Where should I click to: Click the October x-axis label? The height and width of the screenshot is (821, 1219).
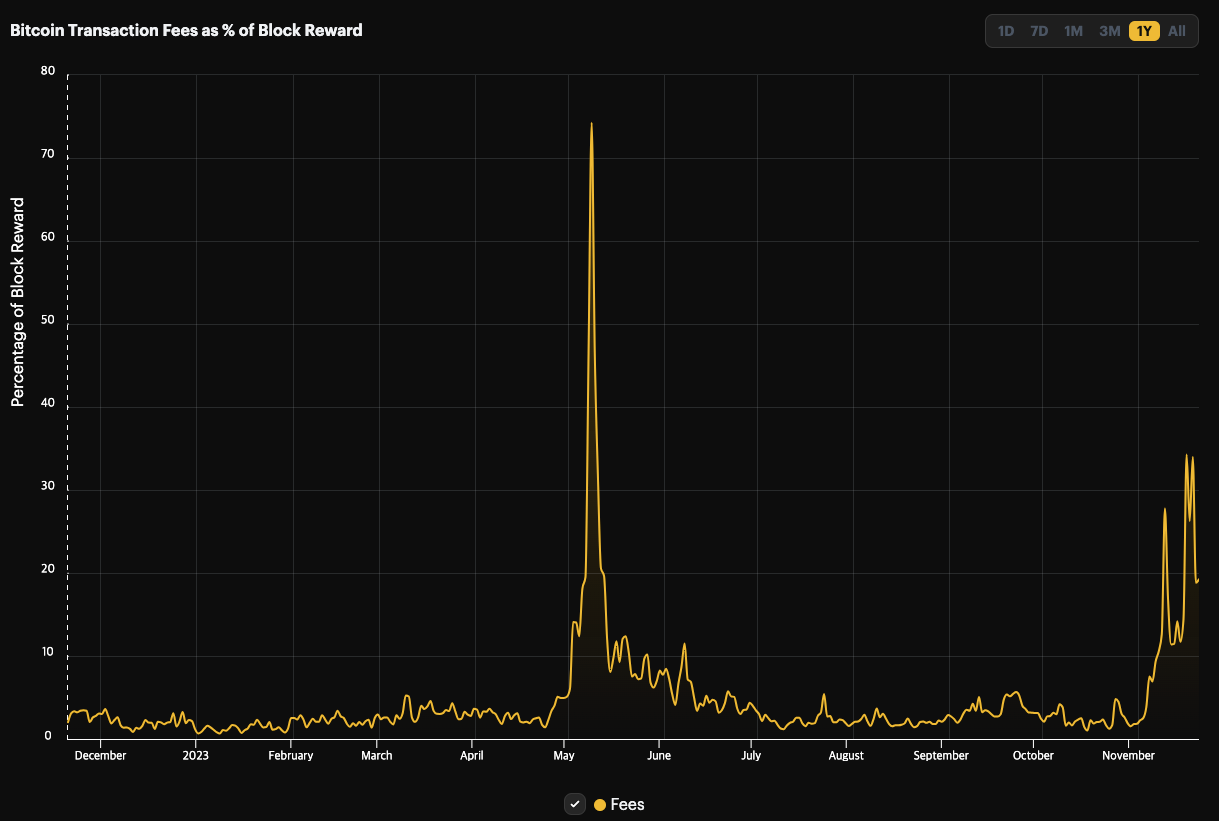click(1033, 756)
